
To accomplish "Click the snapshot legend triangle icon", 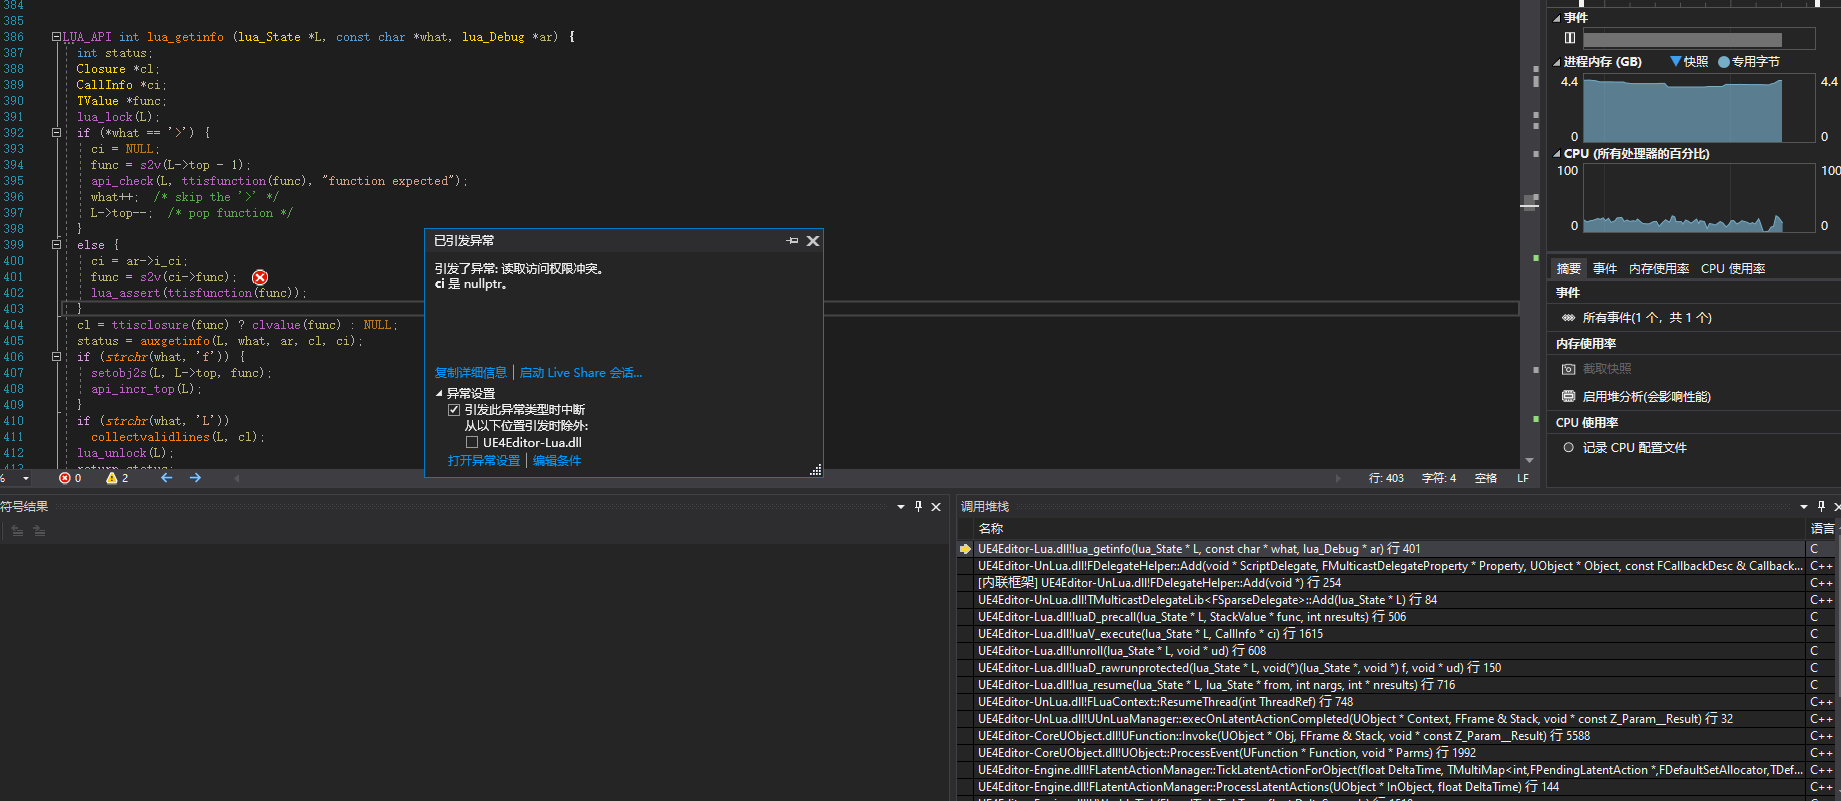I will (1676, 62).
